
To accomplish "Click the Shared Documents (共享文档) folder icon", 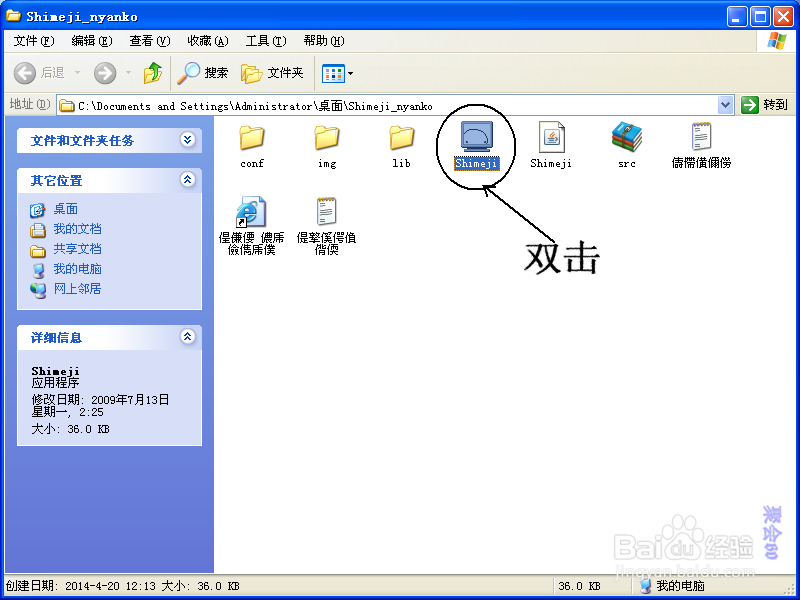I will (x=37, y=250).
